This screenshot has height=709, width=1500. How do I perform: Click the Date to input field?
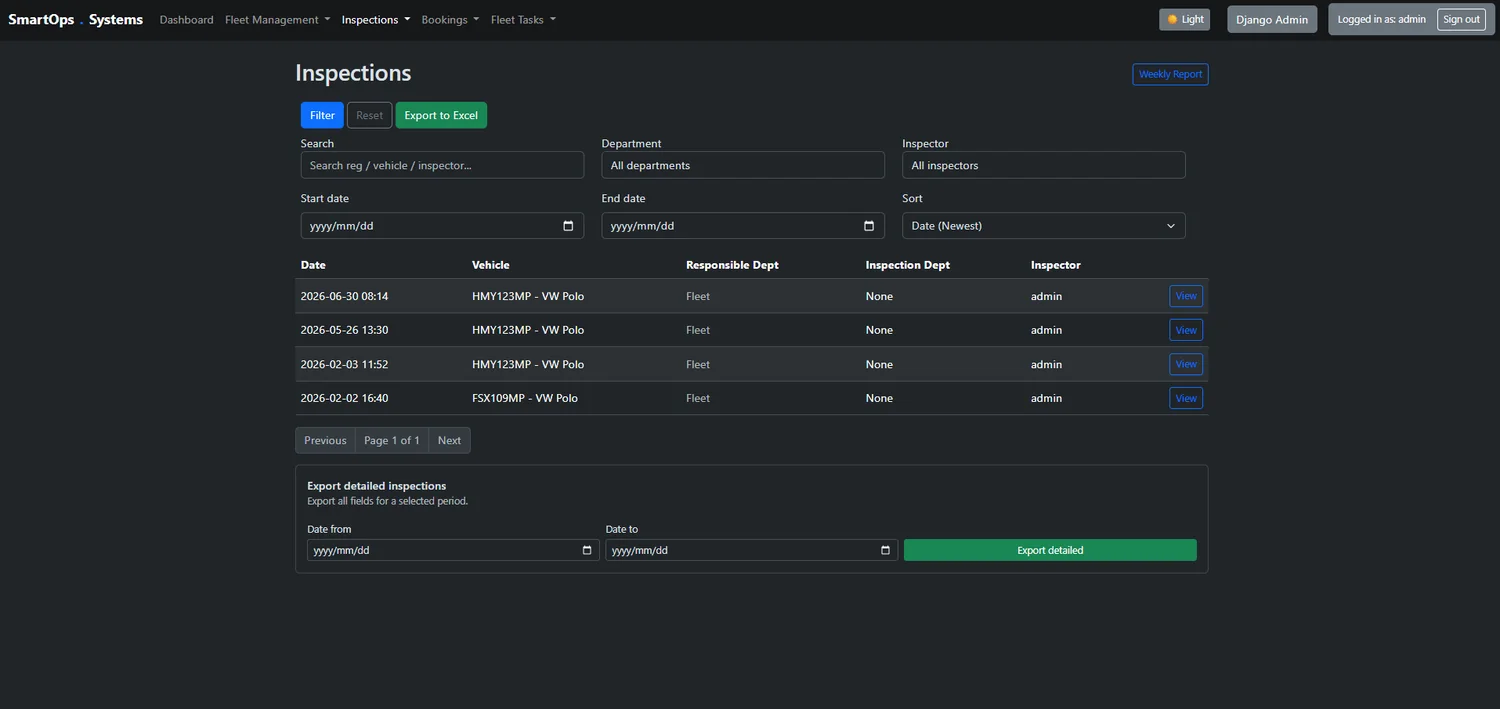tap(751, 550)
